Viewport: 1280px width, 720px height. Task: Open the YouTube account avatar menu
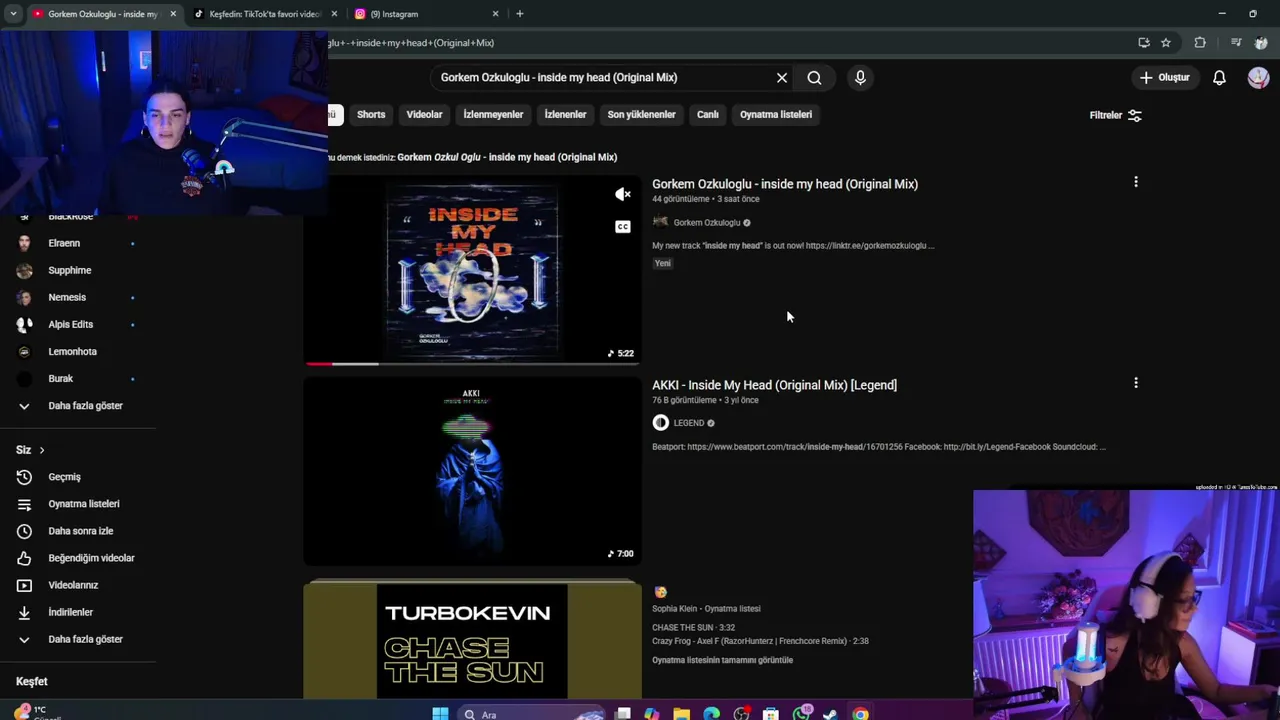[1258, 77]
